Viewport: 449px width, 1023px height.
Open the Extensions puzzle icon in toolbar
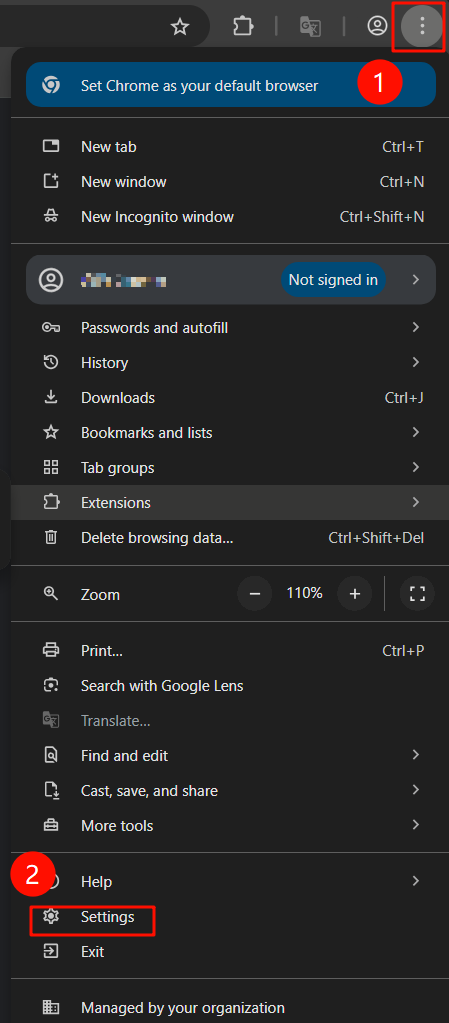tap(243, 26)
